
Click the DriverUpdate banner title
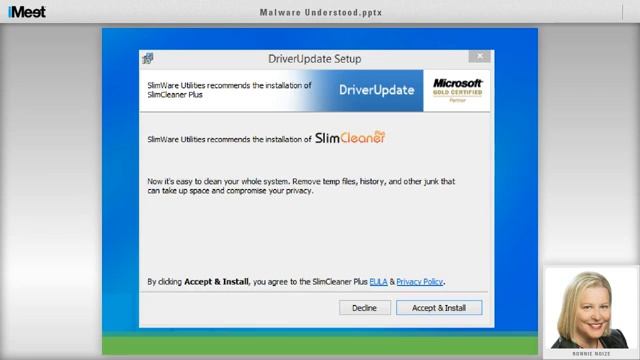coord(376,90)
